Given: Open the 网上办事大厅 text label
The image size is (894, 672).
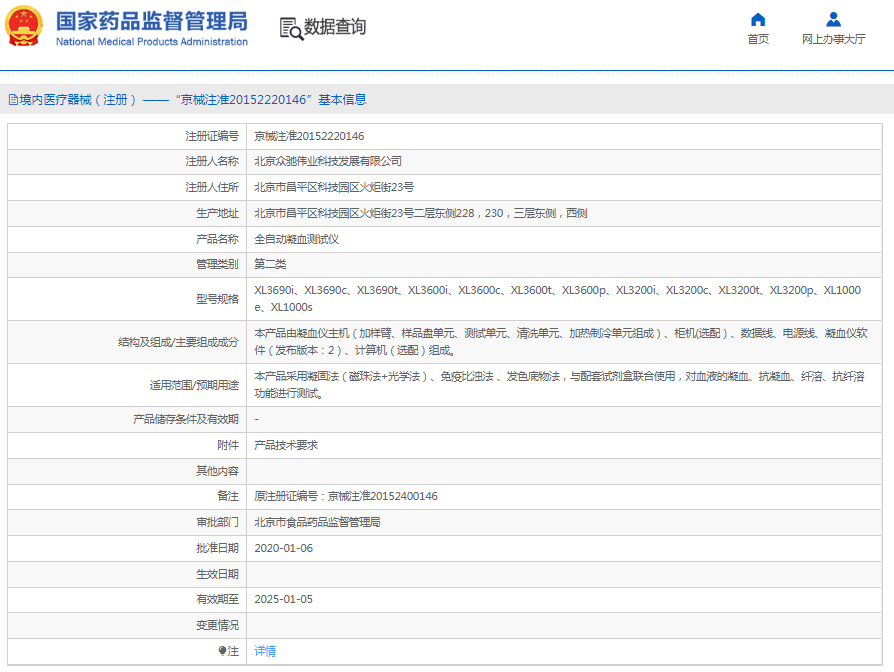Looking at the screenshot, I should 833,40.
